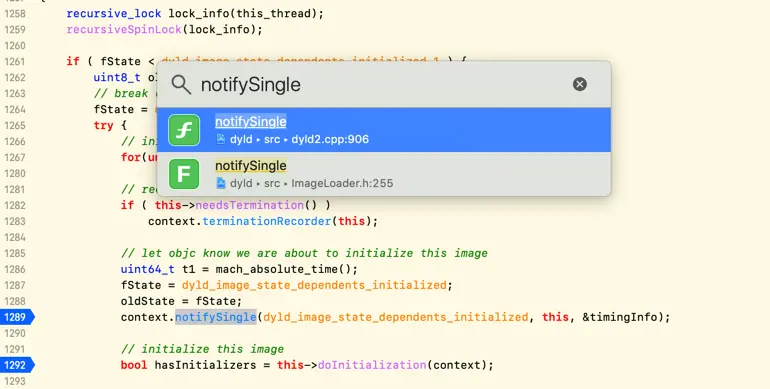Viewport: 770px width, 389px height.
Task: Toggle breakpoint on line 1289
Action: tap(16, 317)
